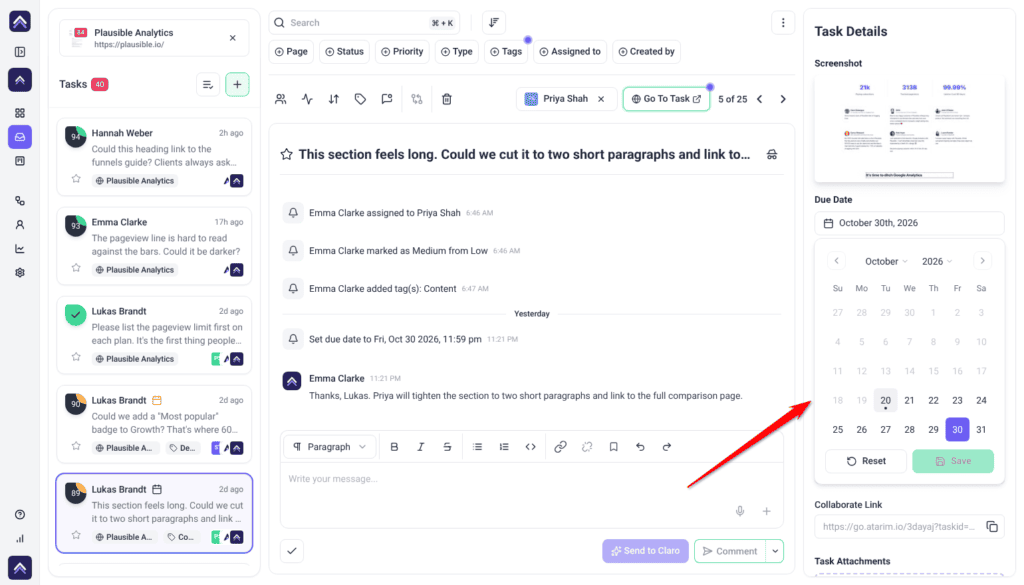The image size is (1024, 585).
Task: Click the status activity pulse icon
Action: click(307, 99)
